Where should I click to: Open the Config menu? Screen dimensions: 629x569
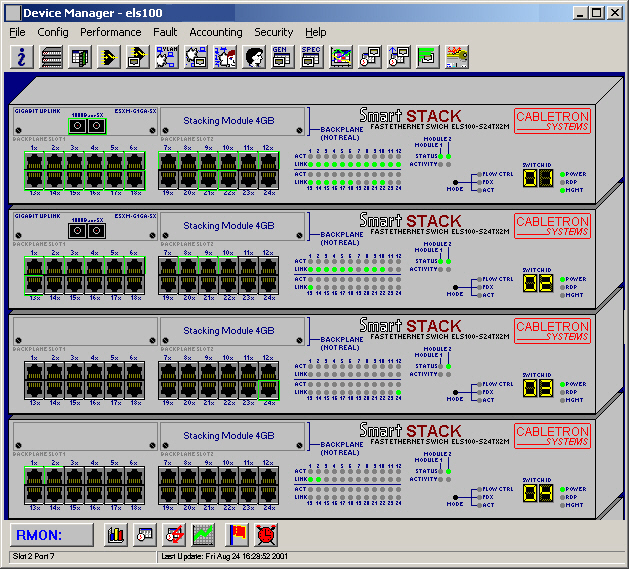pos(53,32)
